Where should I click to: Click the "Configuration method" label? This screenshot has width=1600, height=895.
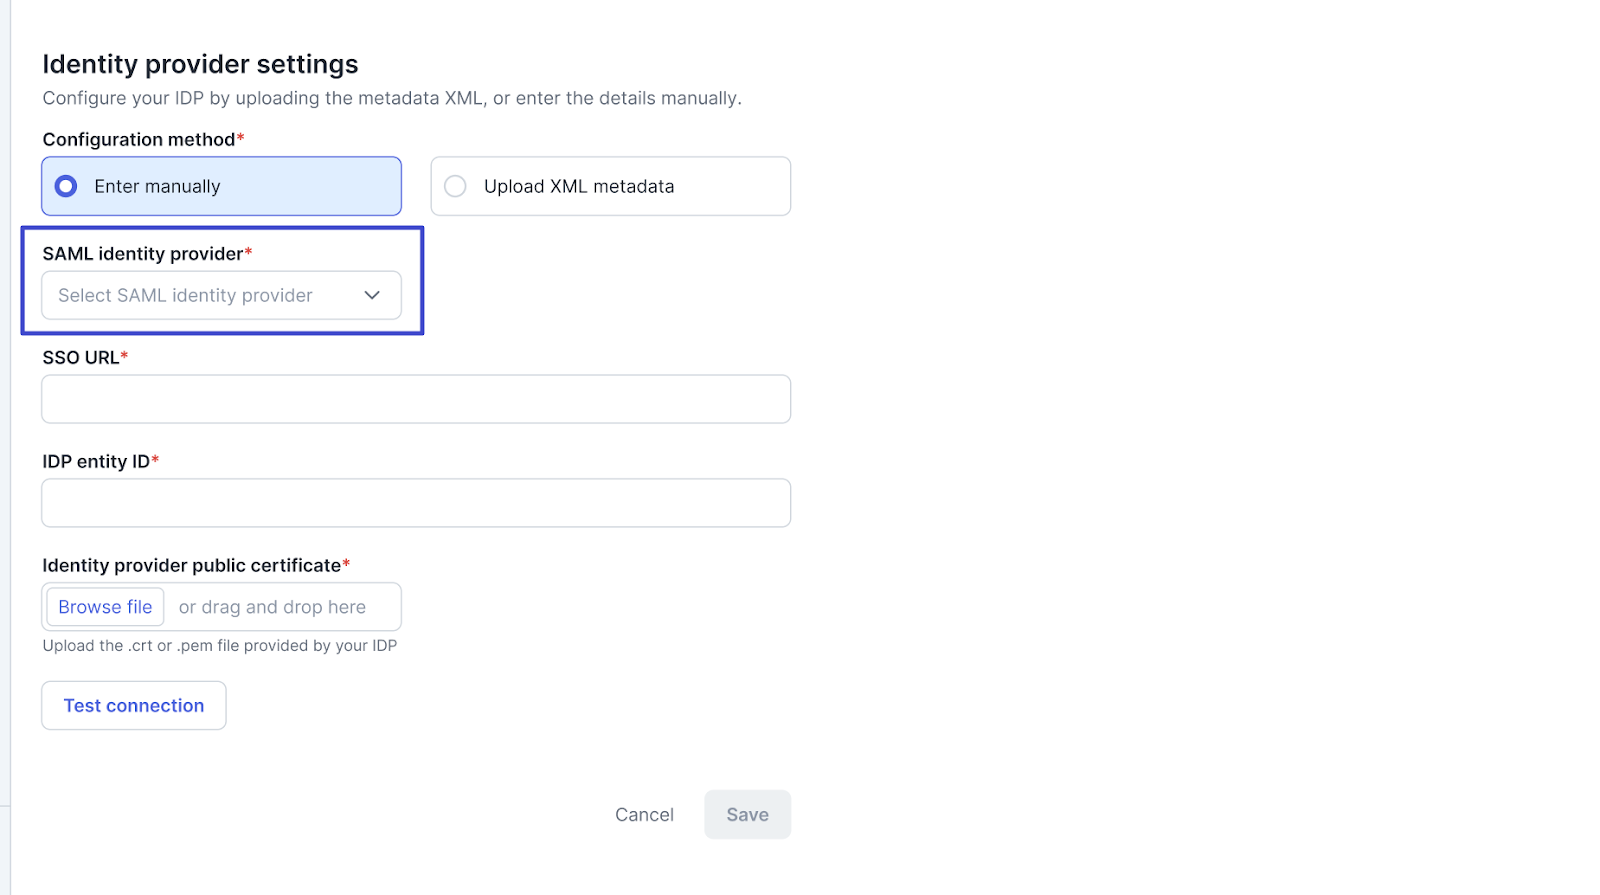point(138,140)
